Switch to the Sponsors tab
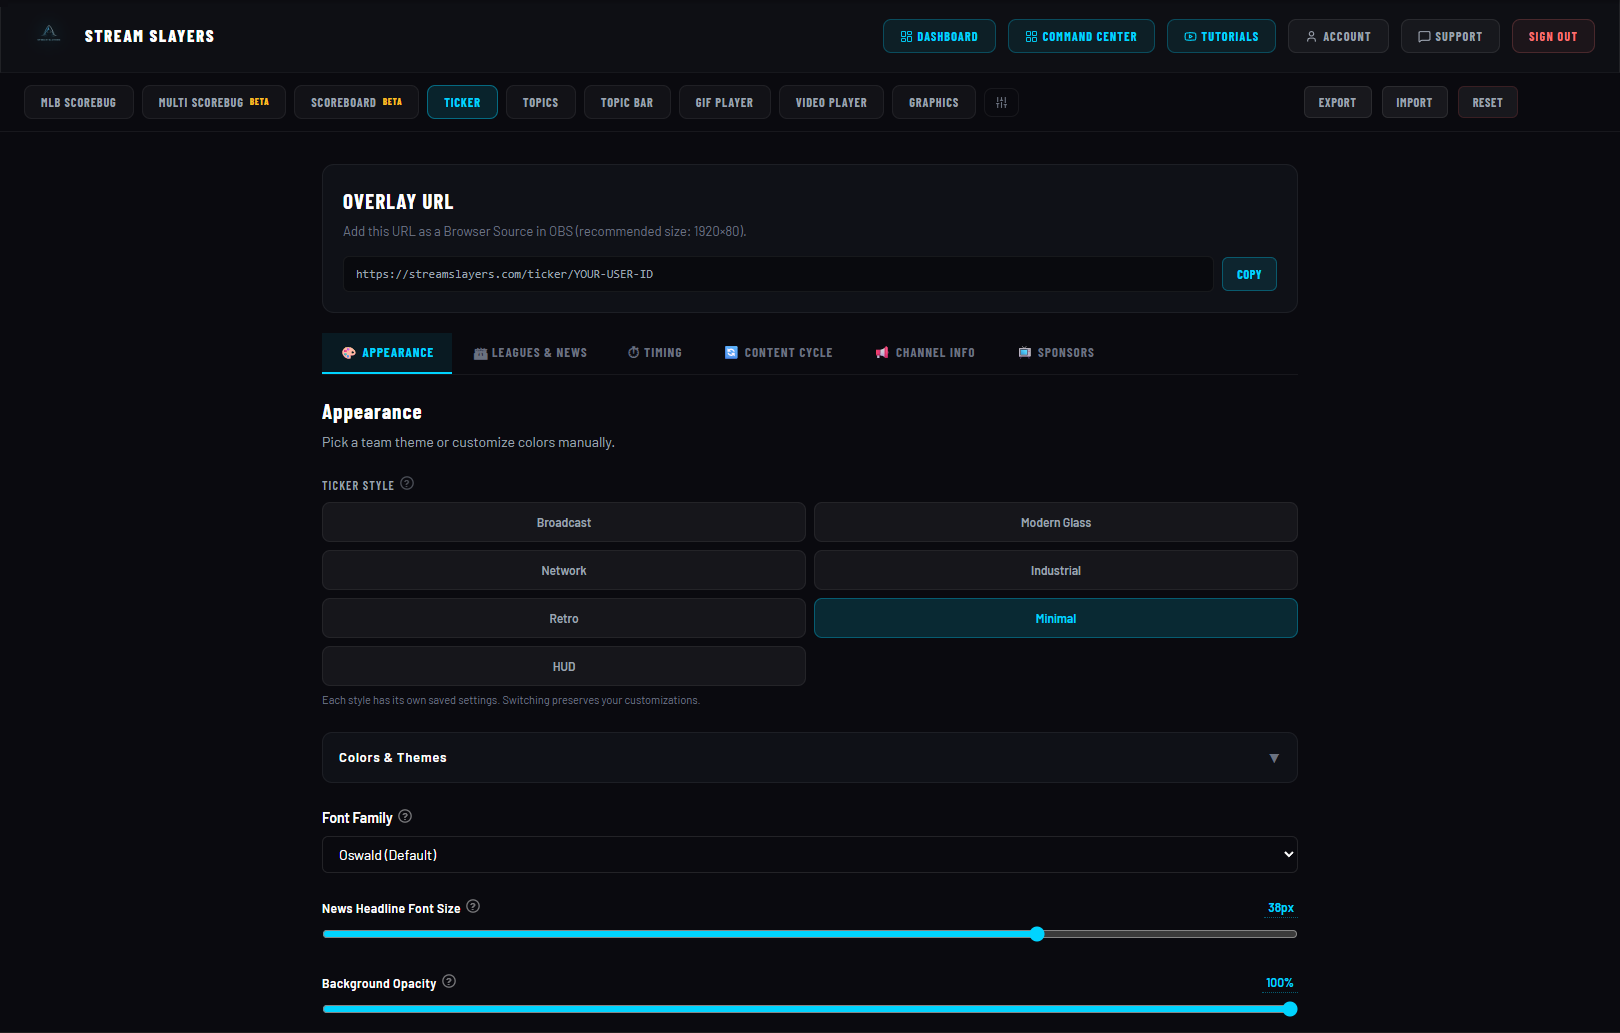This screenshot has height=1033, width=1620. [1056, 353]
